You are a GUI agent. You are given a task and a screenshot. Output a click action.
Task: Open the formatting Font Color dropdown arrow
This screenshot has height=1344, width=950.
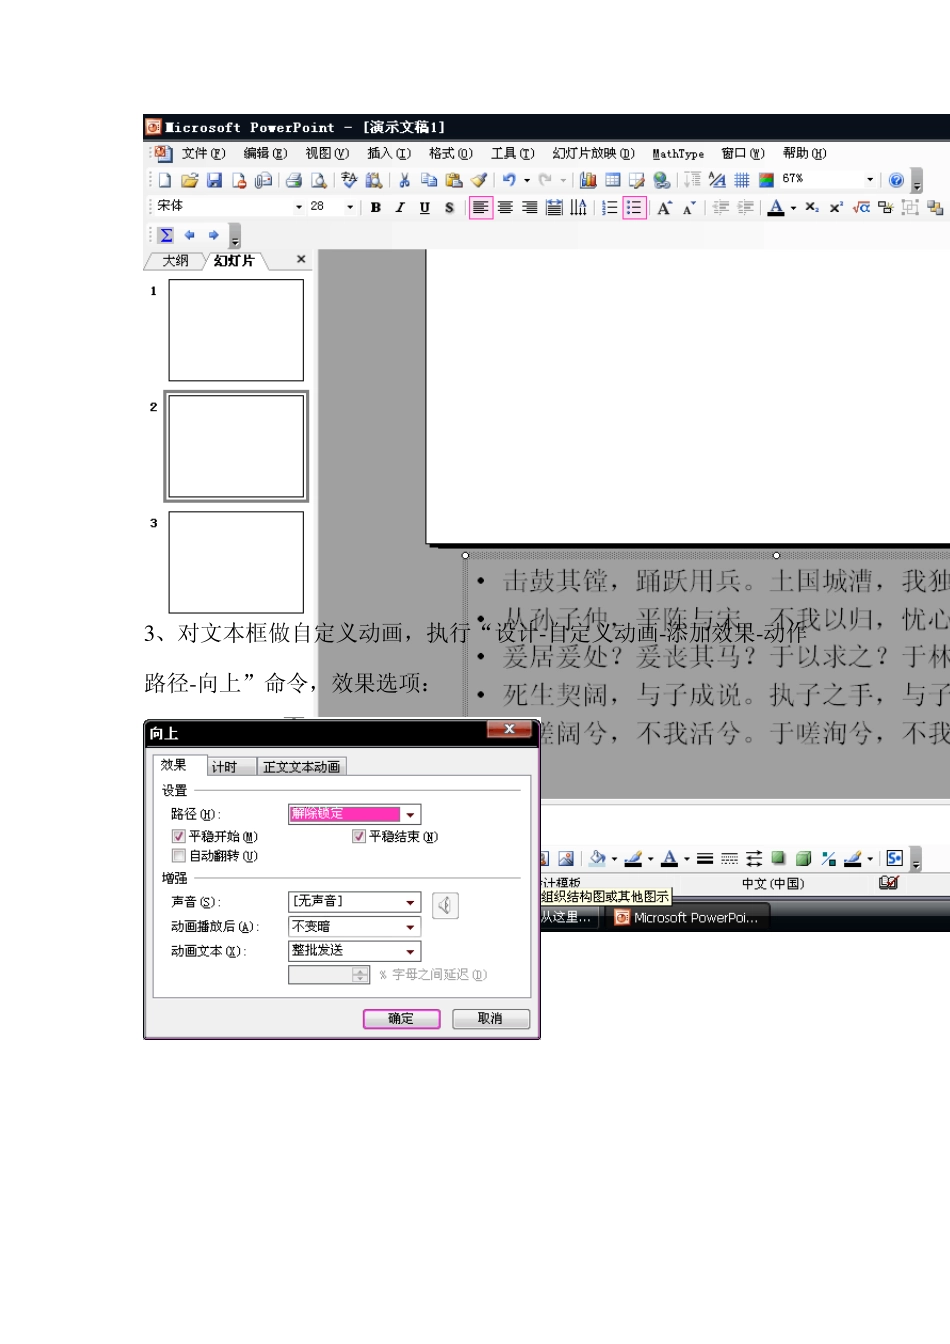pyautogui.click(x=793, y=208)
